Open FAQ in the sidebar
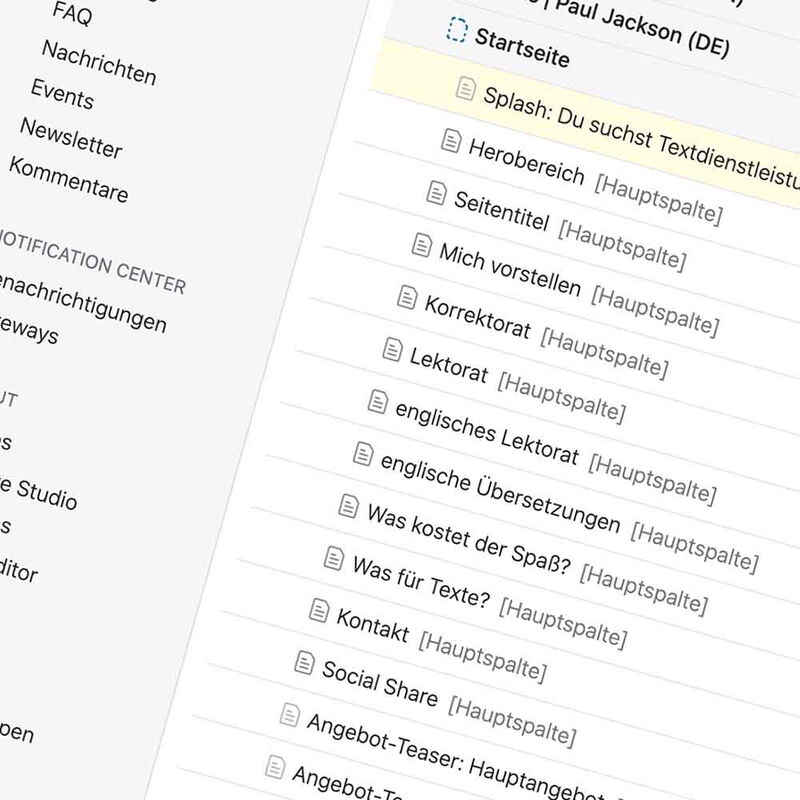 [x=72, y=13]
